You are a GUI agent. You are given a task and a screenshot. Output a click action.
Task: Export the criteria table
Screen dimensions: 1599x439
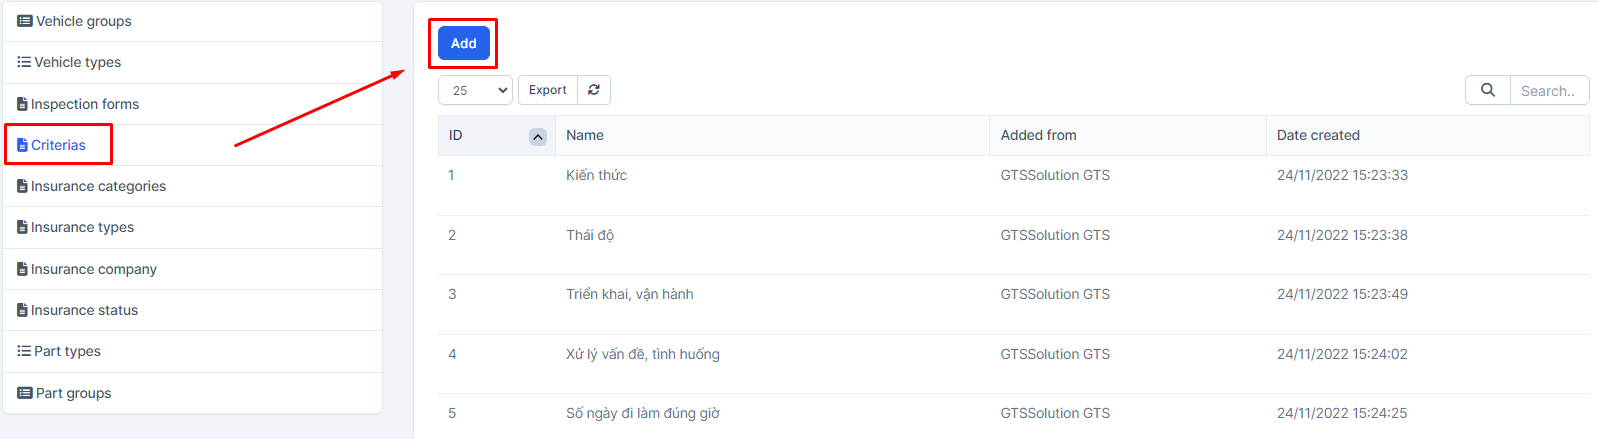coord(548,90)
